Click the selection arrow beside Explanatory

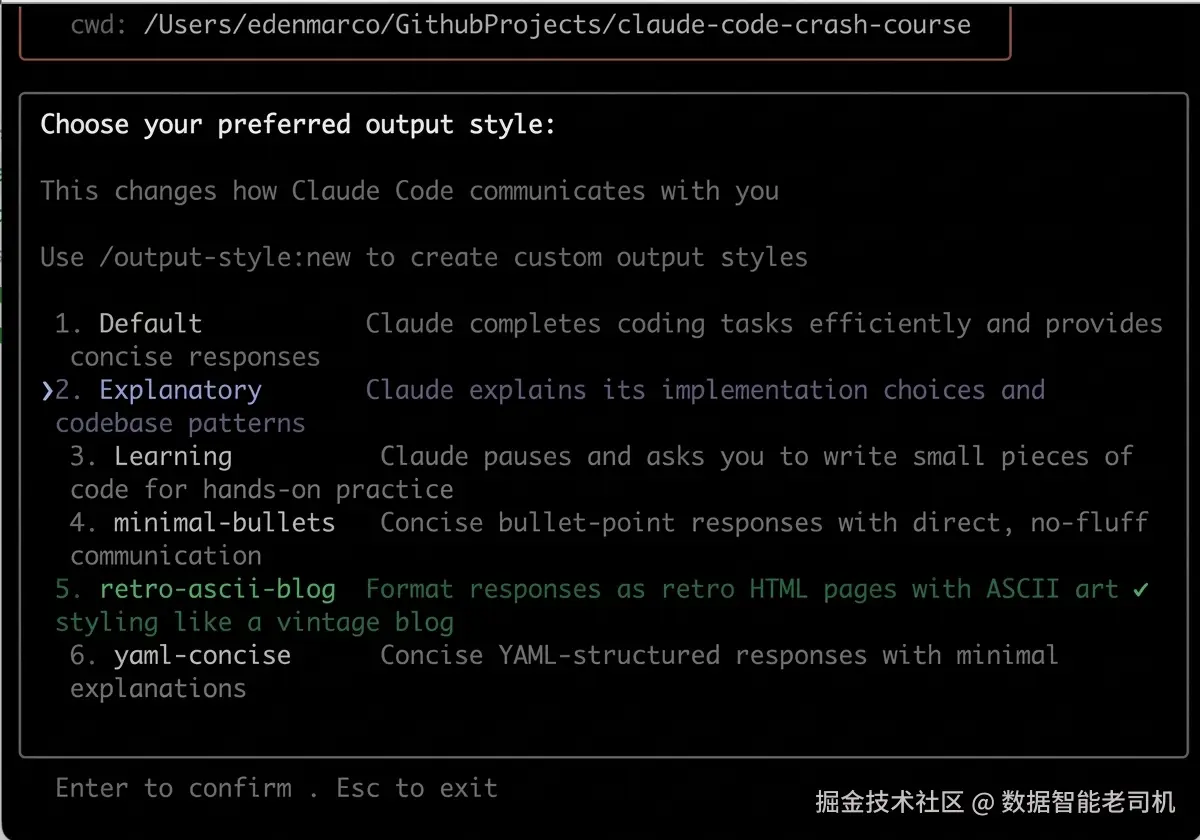(x=47, y=391)
